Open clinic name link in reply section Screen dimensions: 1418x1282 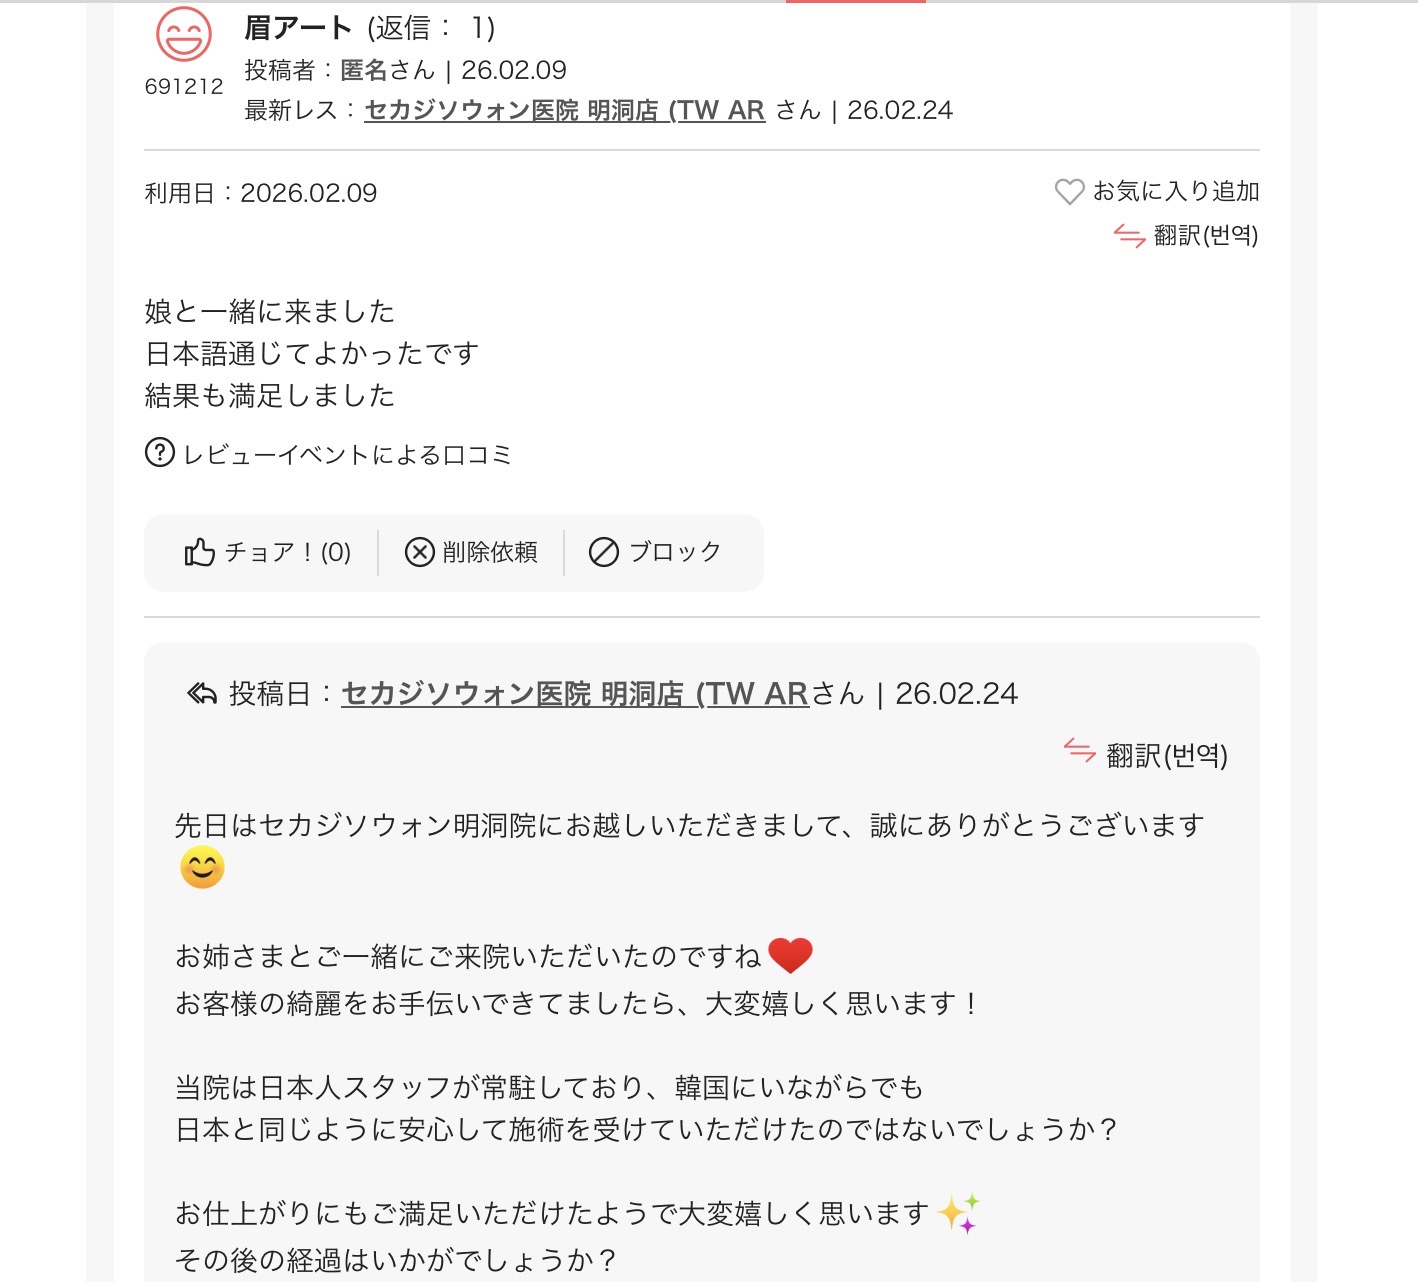coord(574,693)
